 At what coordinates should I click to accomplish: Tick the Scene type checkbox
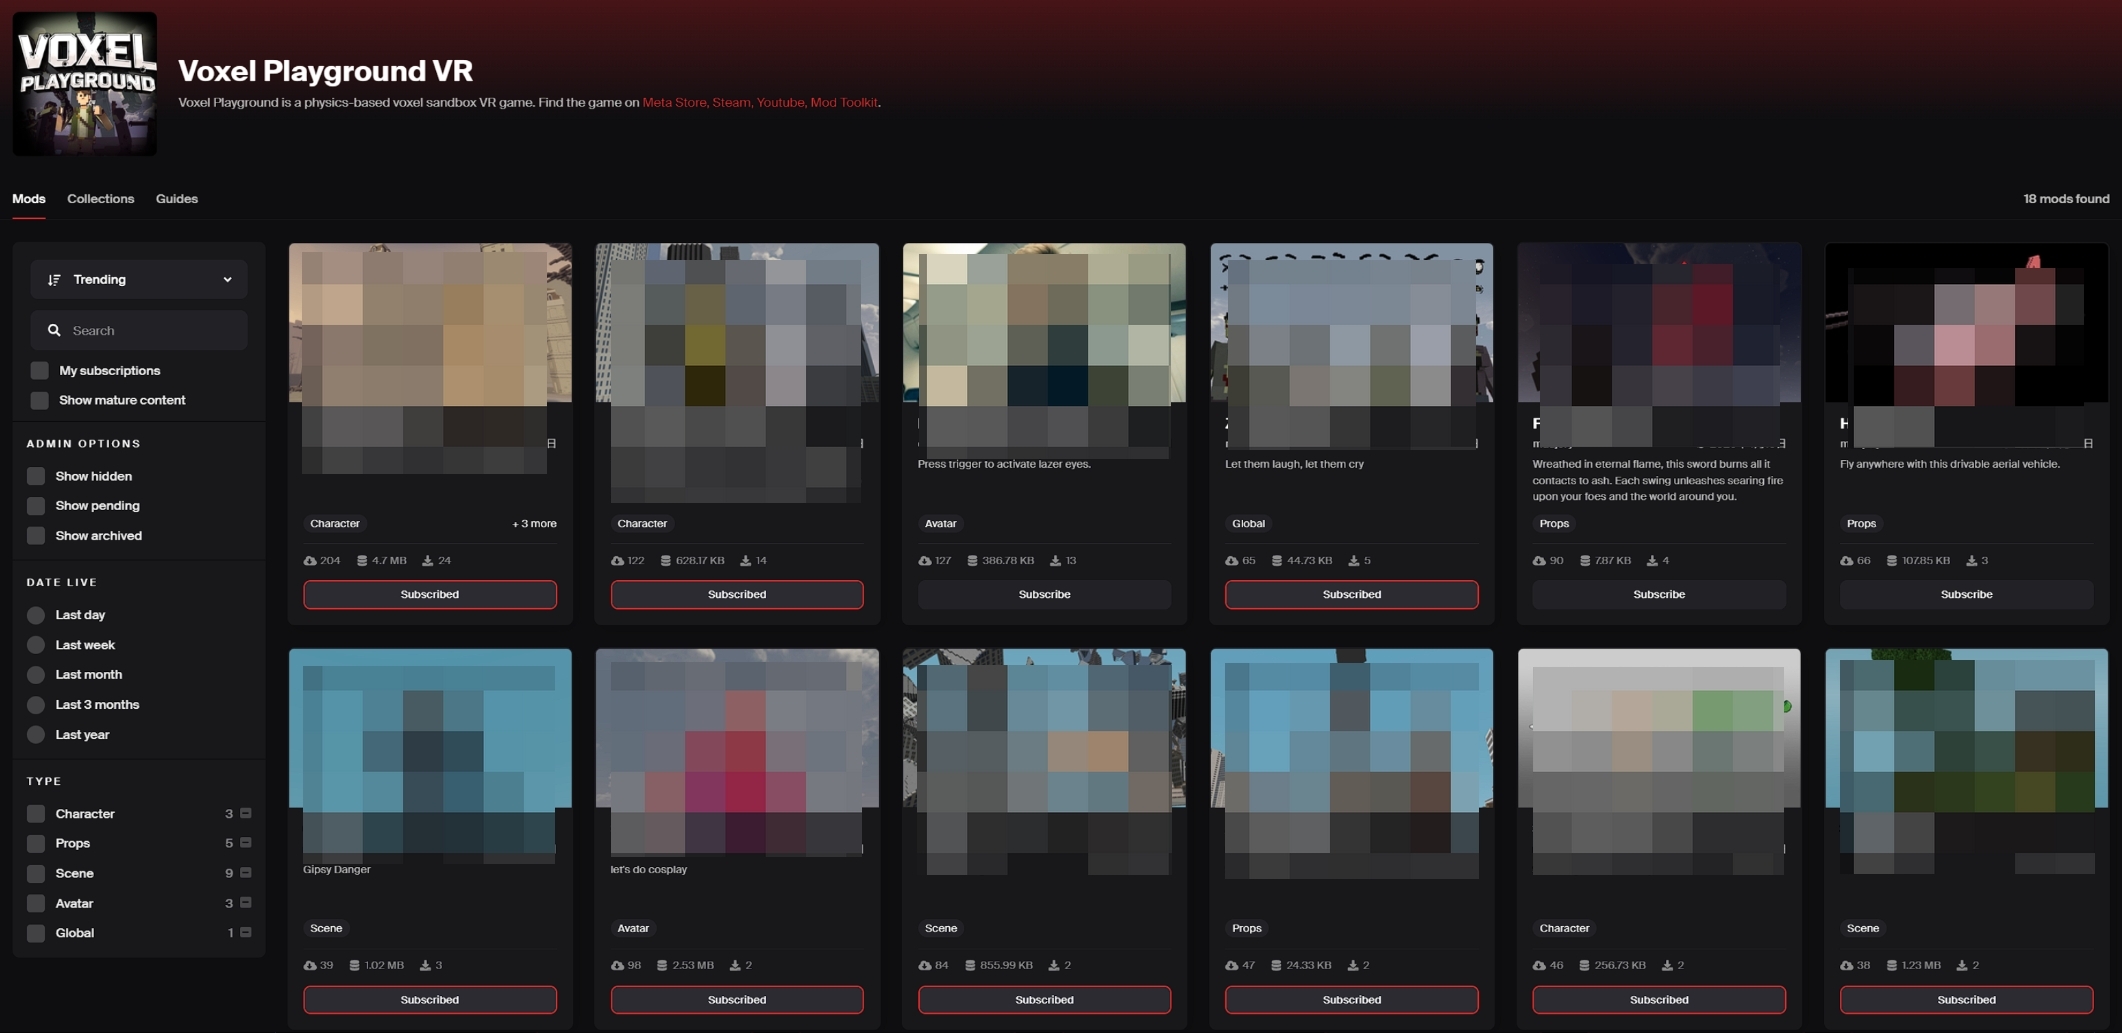point(36,874)
